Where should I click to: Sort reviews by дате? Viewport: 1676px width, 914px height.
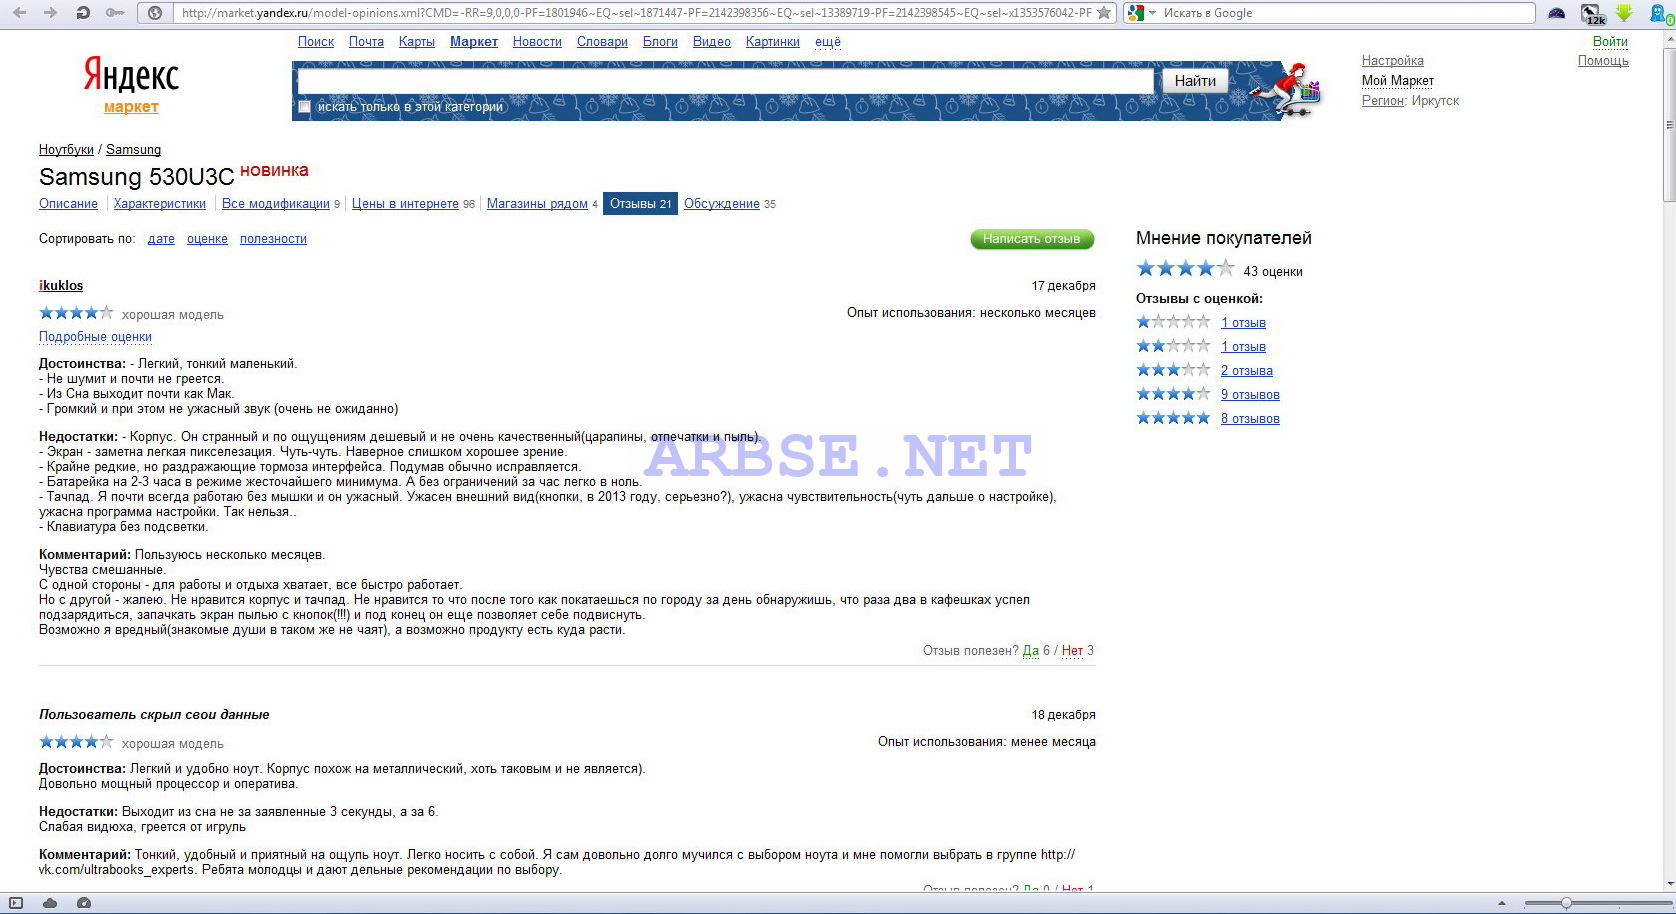161,239
